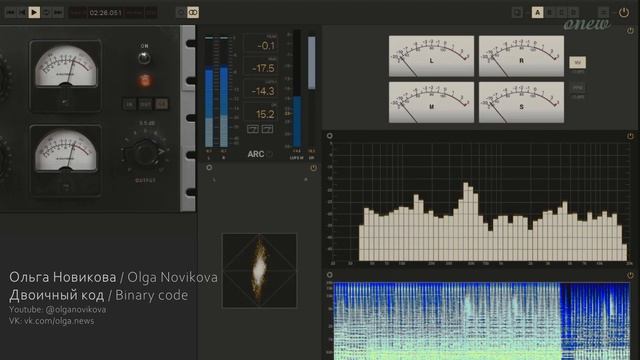
Task: Select preset slot A
Action: pyautogui.click(x=538, y=13)
